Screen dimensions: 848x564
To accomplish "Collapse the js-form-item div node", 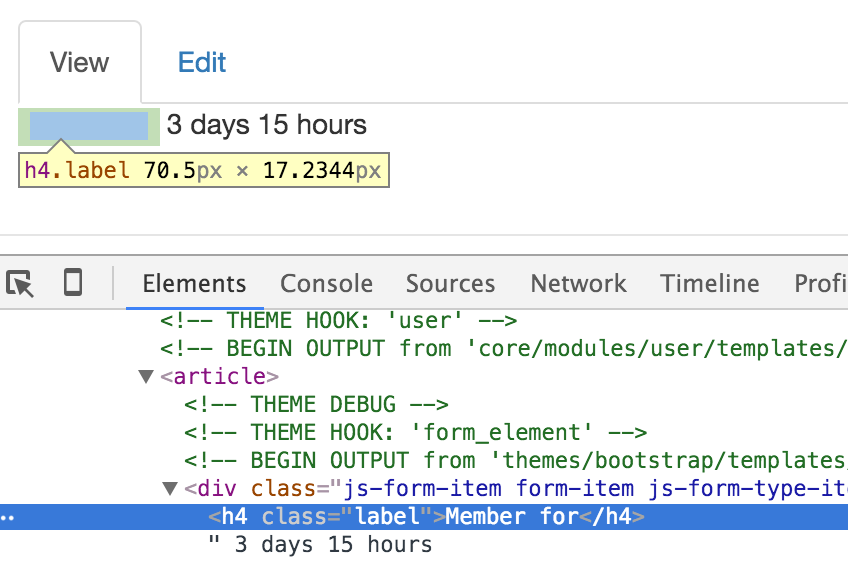I will (170, 489).
